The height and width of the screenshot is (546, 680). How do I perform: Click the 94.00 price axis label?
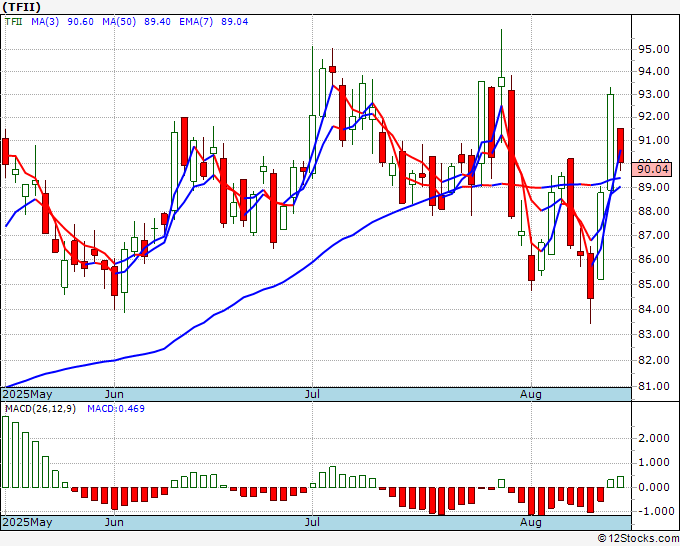click(x=653, y=72)
